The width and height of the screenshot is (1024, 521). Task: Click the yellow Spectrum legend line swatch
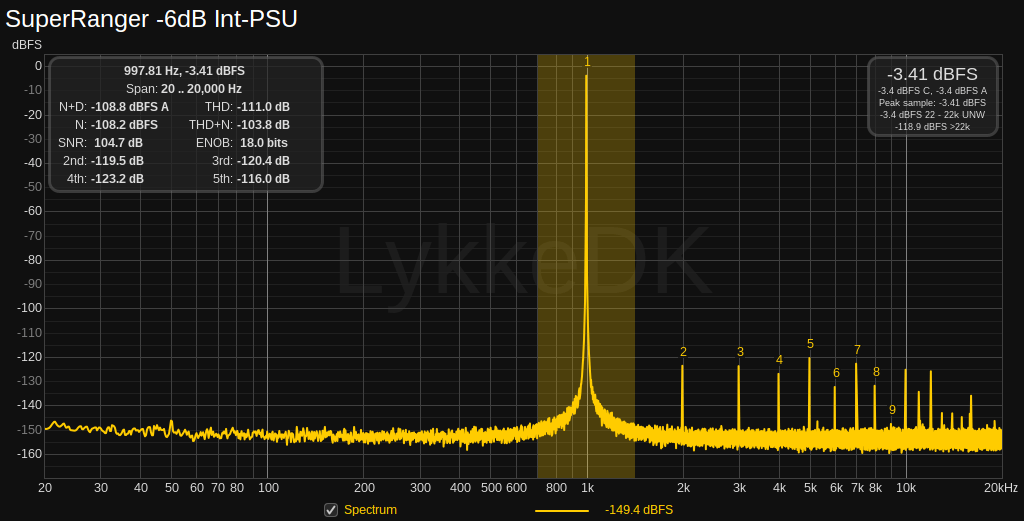pyautogui.click(x=562, y=511)
